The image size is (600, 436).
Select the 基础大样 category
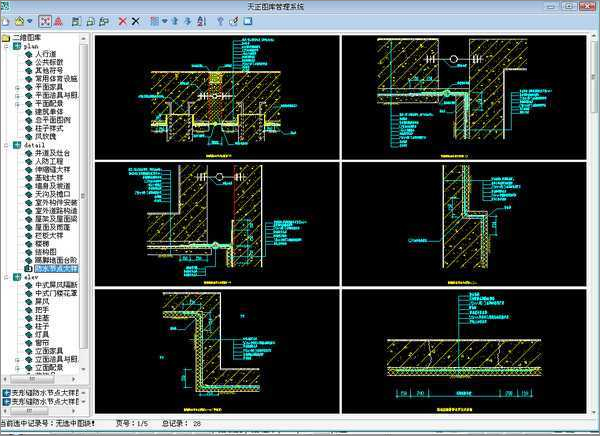(x=49, y=178)
